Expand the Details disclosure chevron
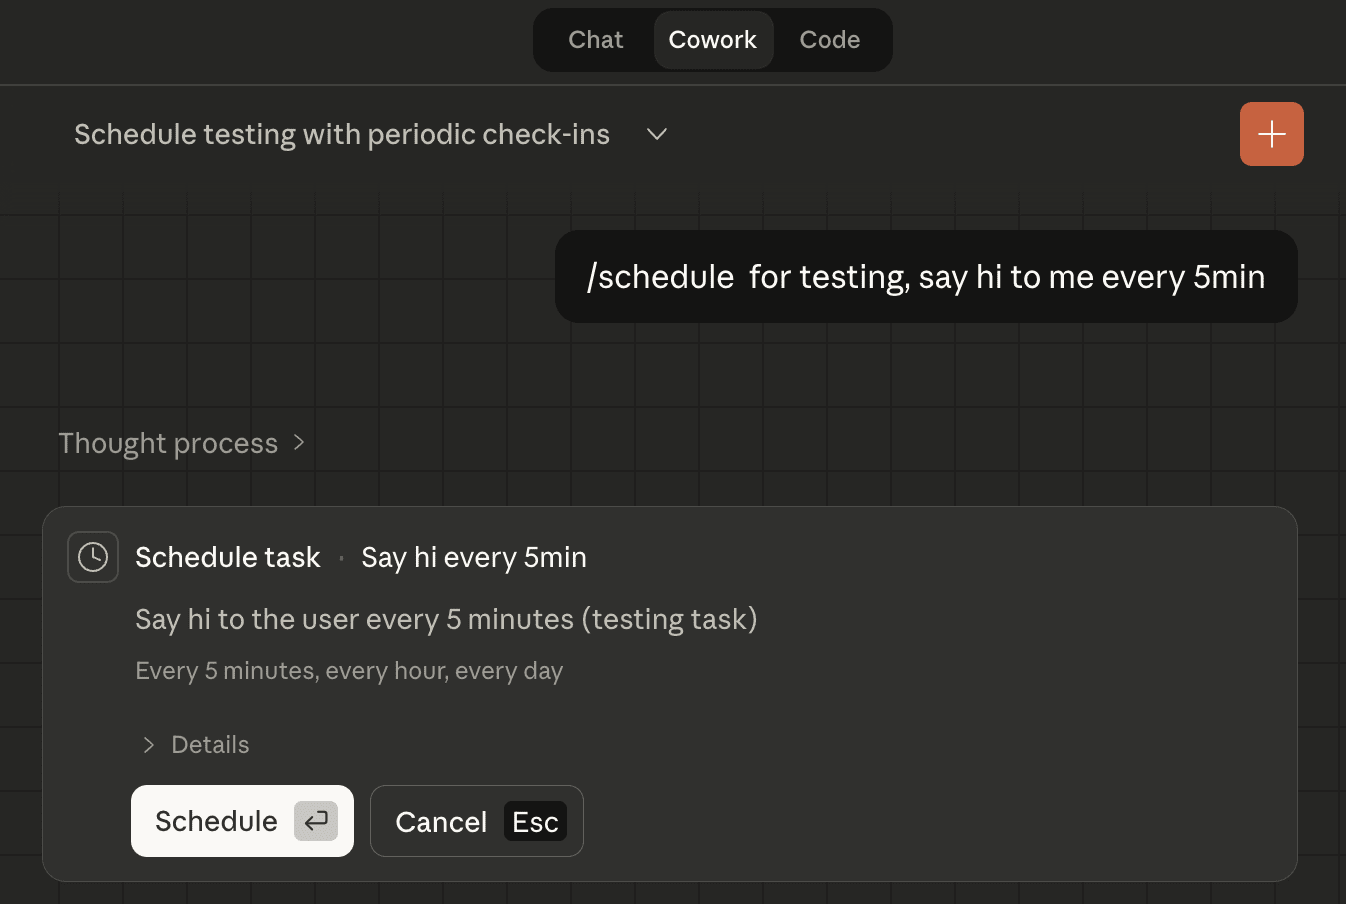The image size is (1346, 904). pyautogui.click(x=149, y=745)
